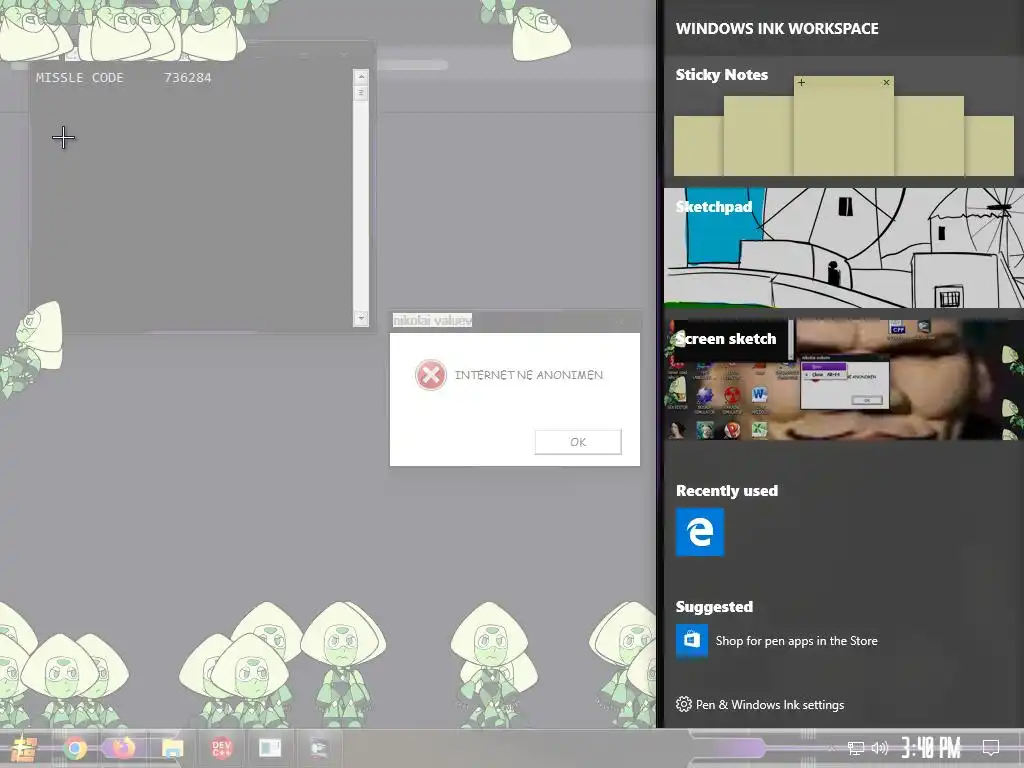Open Google Chrome from taskbar
The image size is (1024, 768).
pos(75,748)
